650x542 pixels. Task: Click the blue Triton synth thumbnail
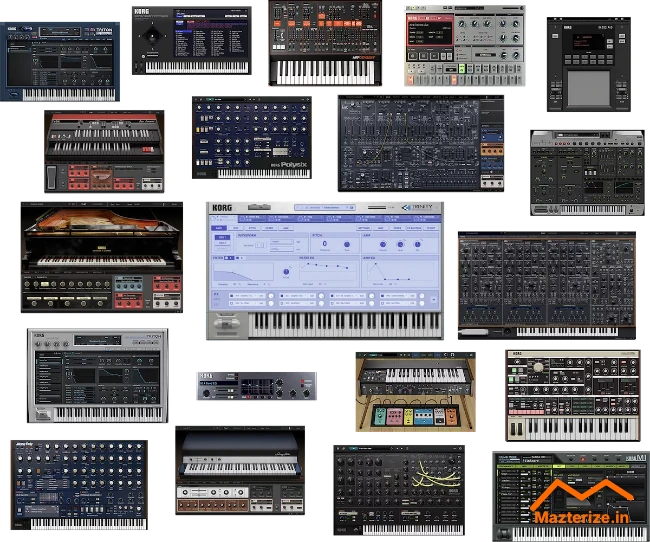60,62
